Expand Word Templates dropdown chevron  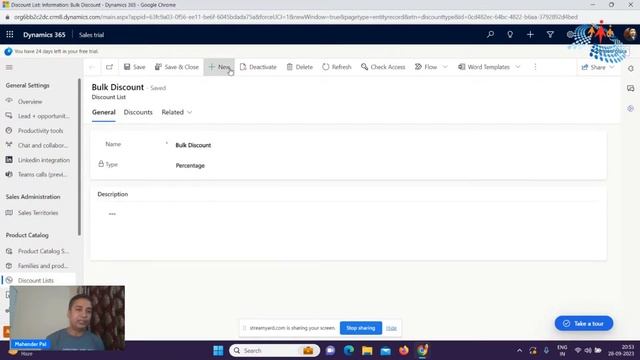[518, 67]
